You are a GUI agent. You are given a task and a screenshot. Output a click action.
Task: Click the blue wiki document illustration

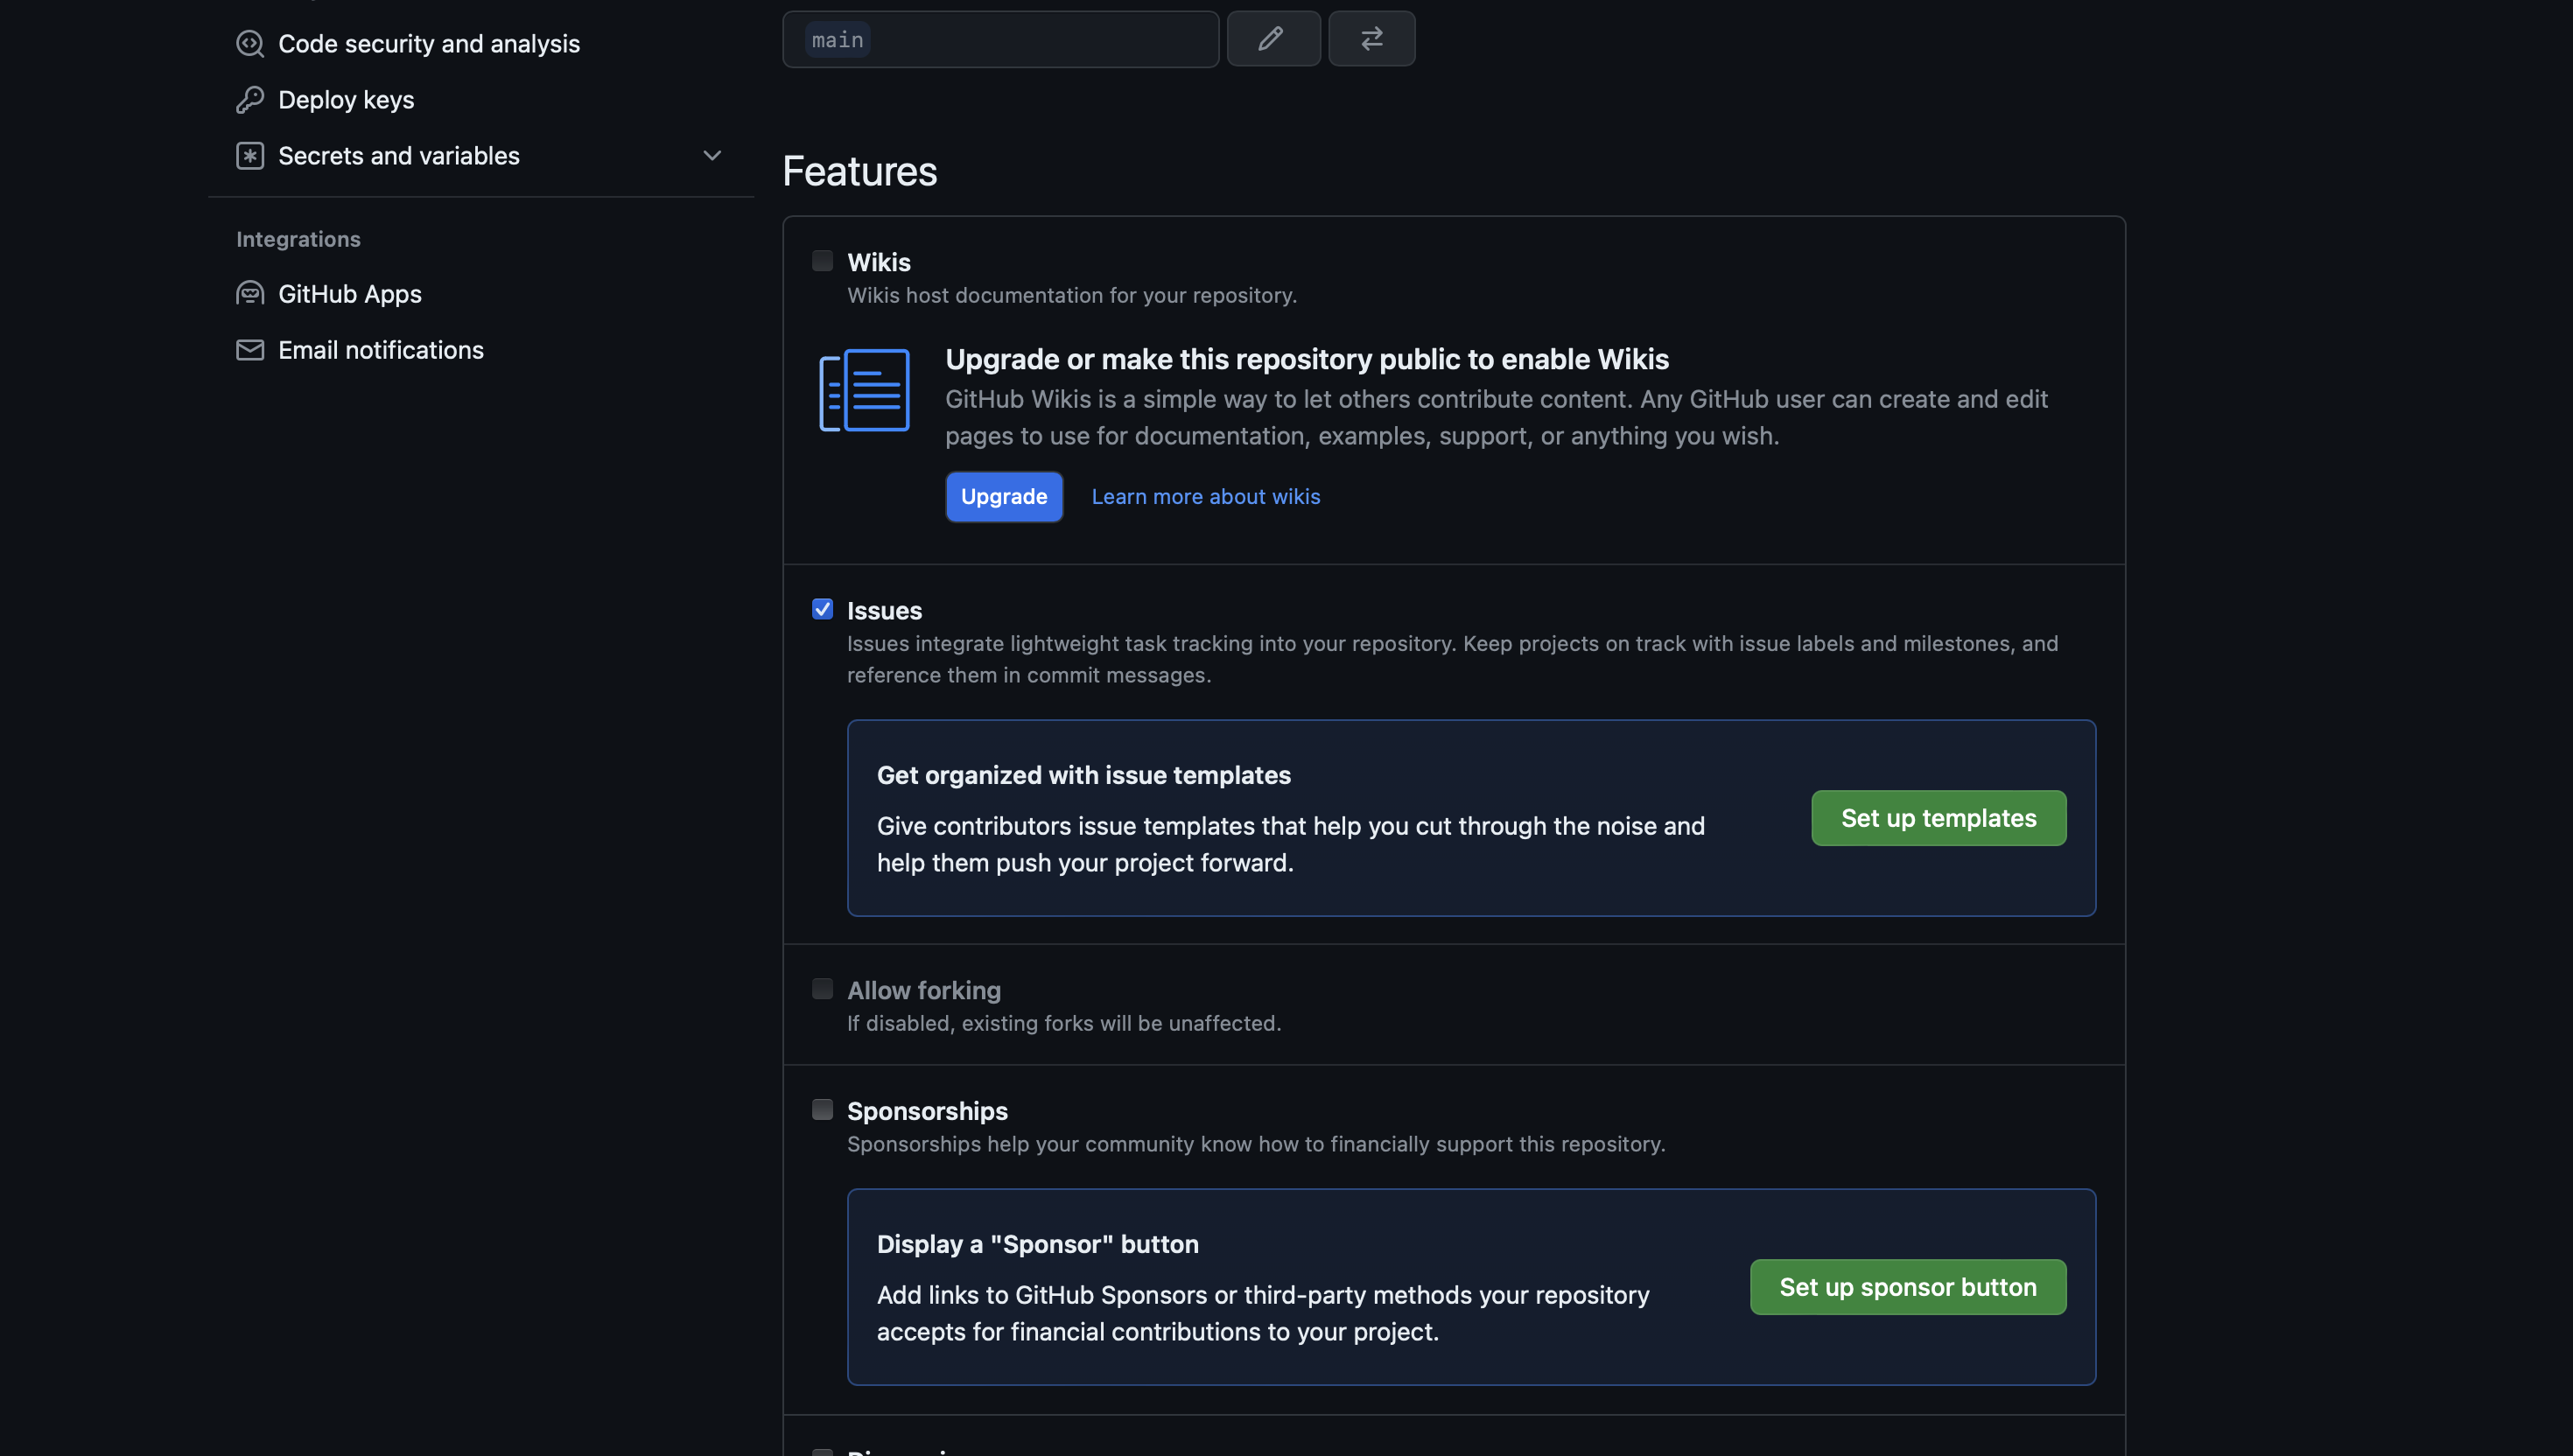click(864, 390)
